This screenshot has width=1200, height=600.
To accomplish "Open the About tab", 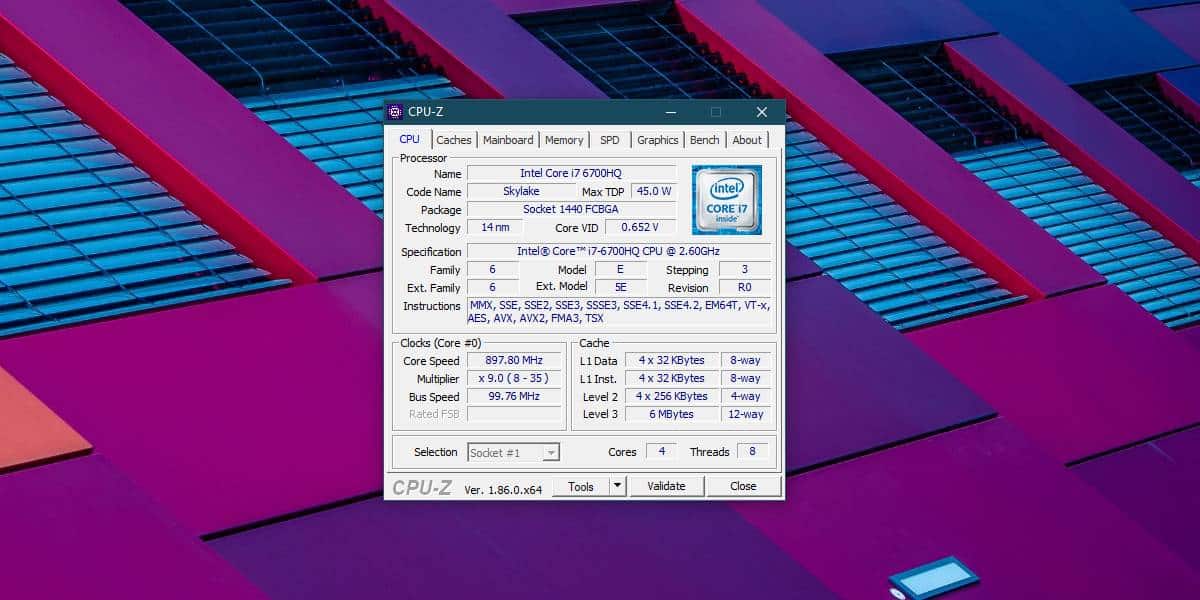I will click(747, 140).
